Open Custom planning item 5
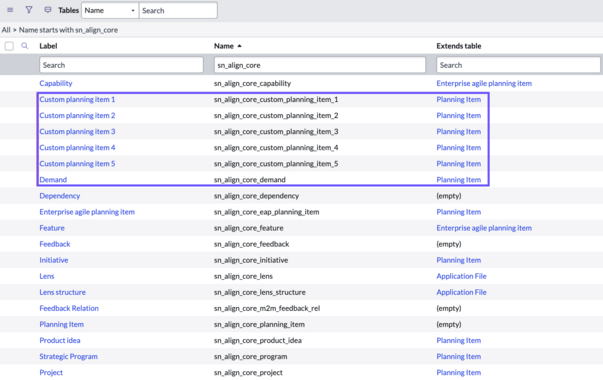The image size is (603, 380). click(x=77, y=164)
